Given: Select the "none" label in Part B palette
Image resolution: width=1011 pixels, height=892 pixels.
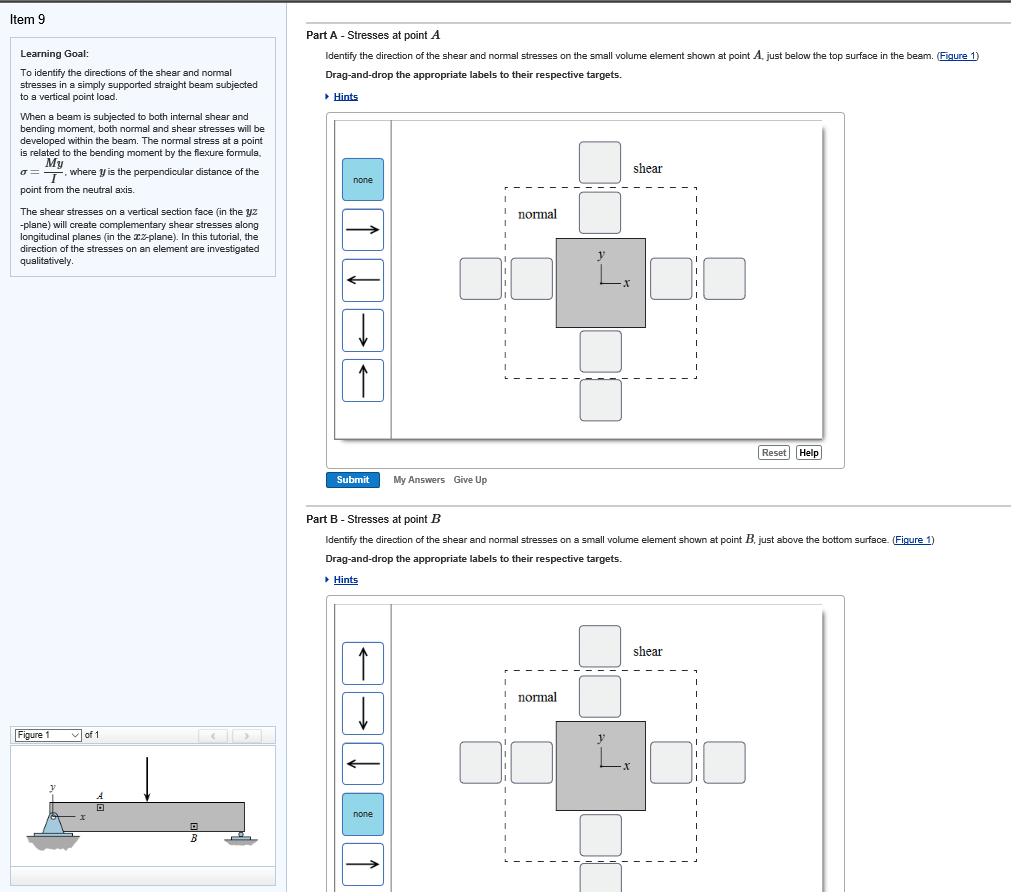Looking at the screenshot, I should click(x=362, y=813).
